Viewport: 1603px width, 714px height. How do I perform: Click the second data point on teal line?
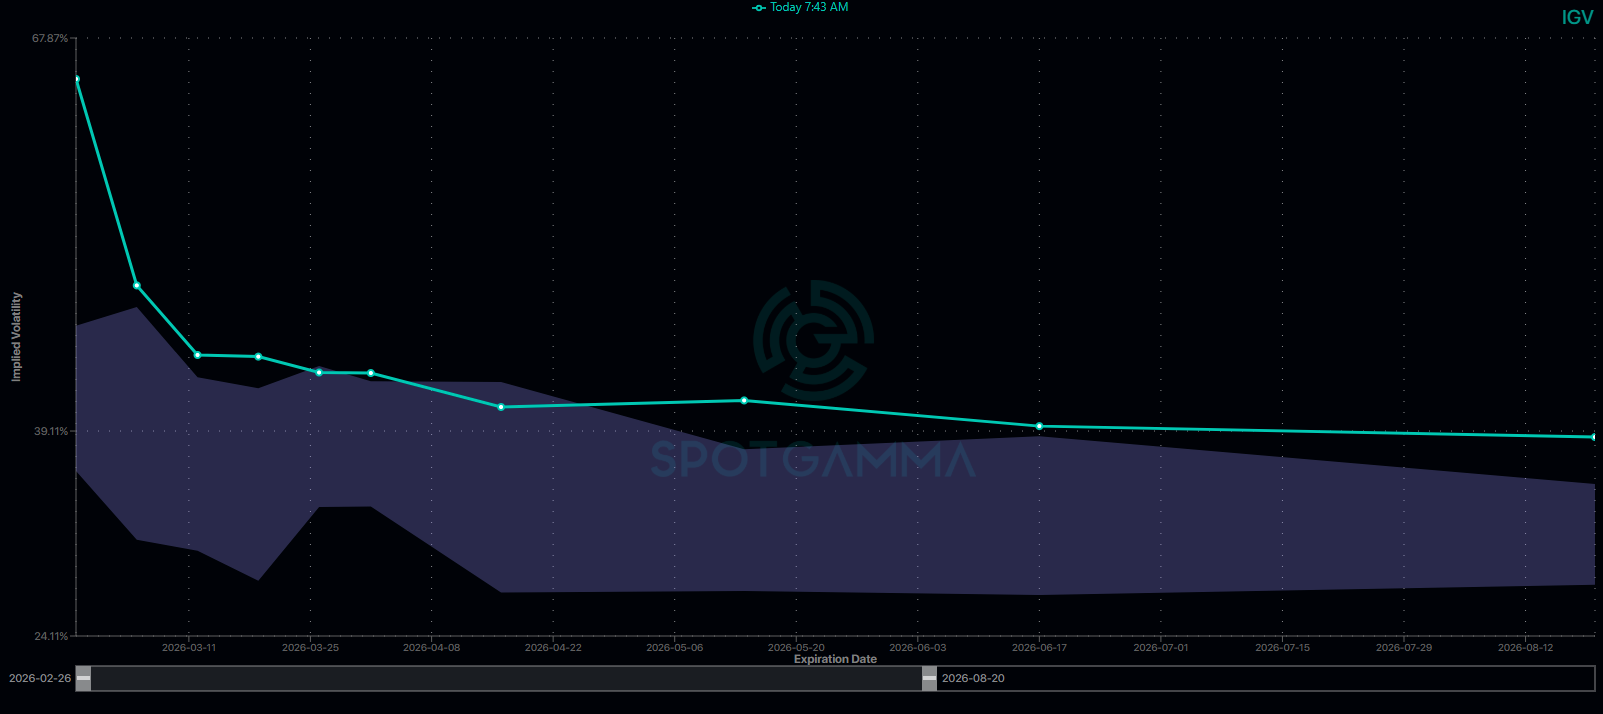click(137, 286)
